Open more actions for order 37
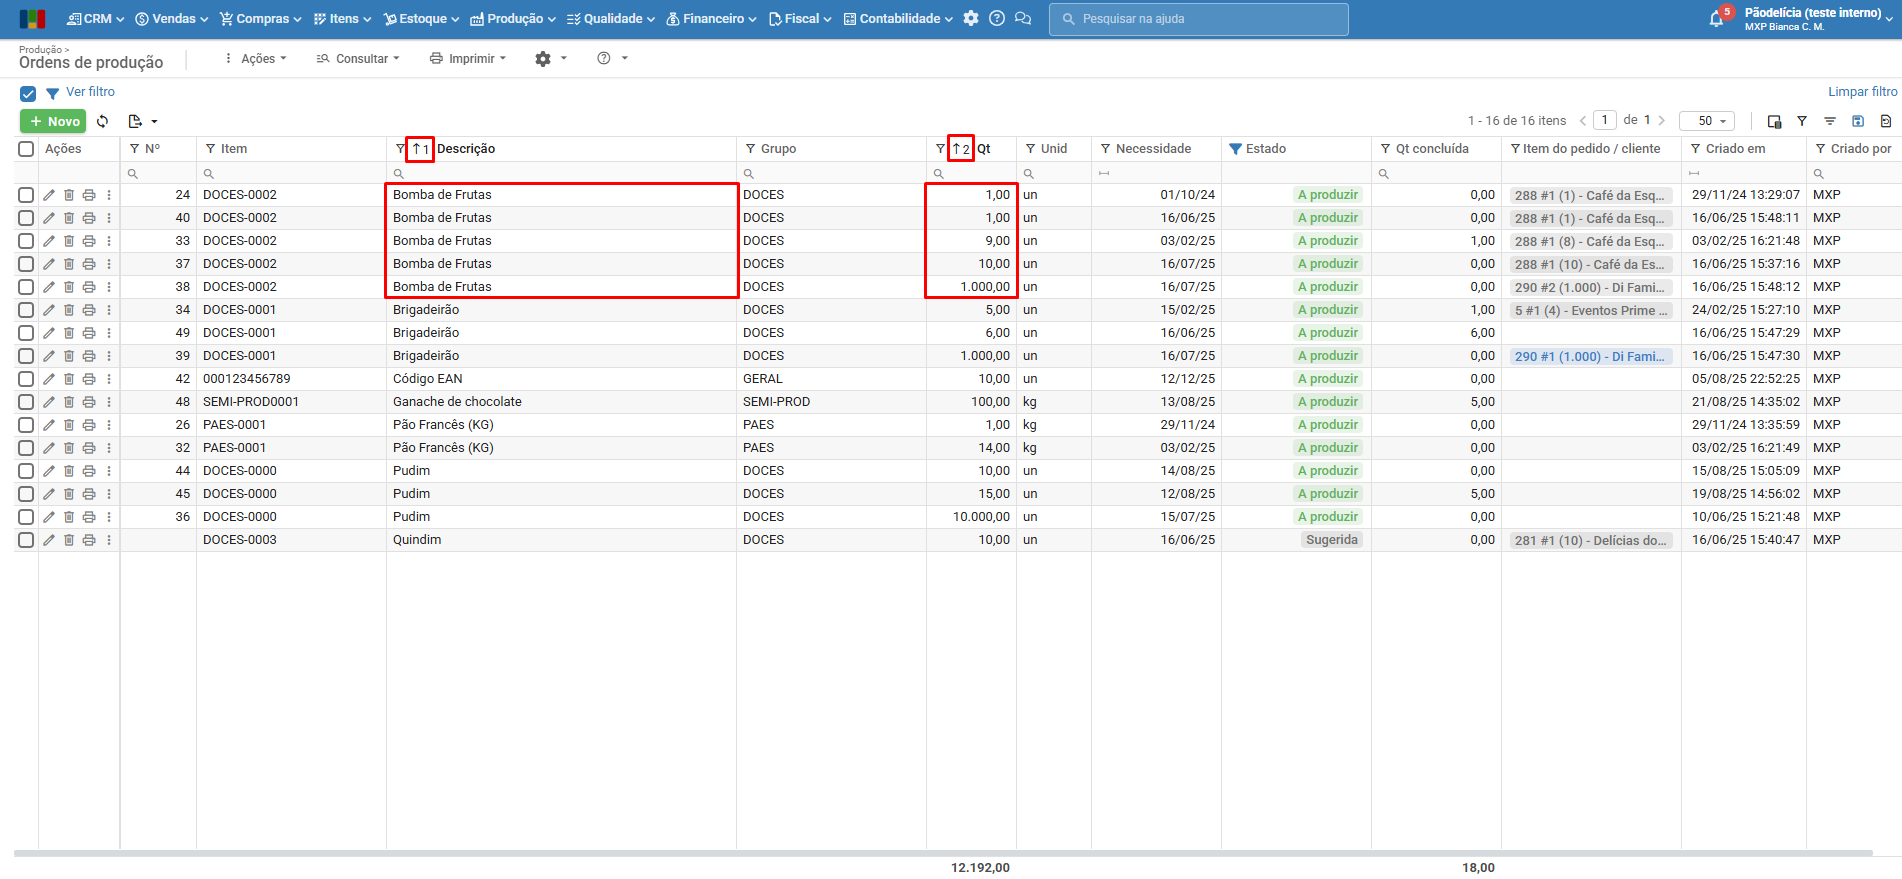1902x879 pixels. click(x=109, y=264)
